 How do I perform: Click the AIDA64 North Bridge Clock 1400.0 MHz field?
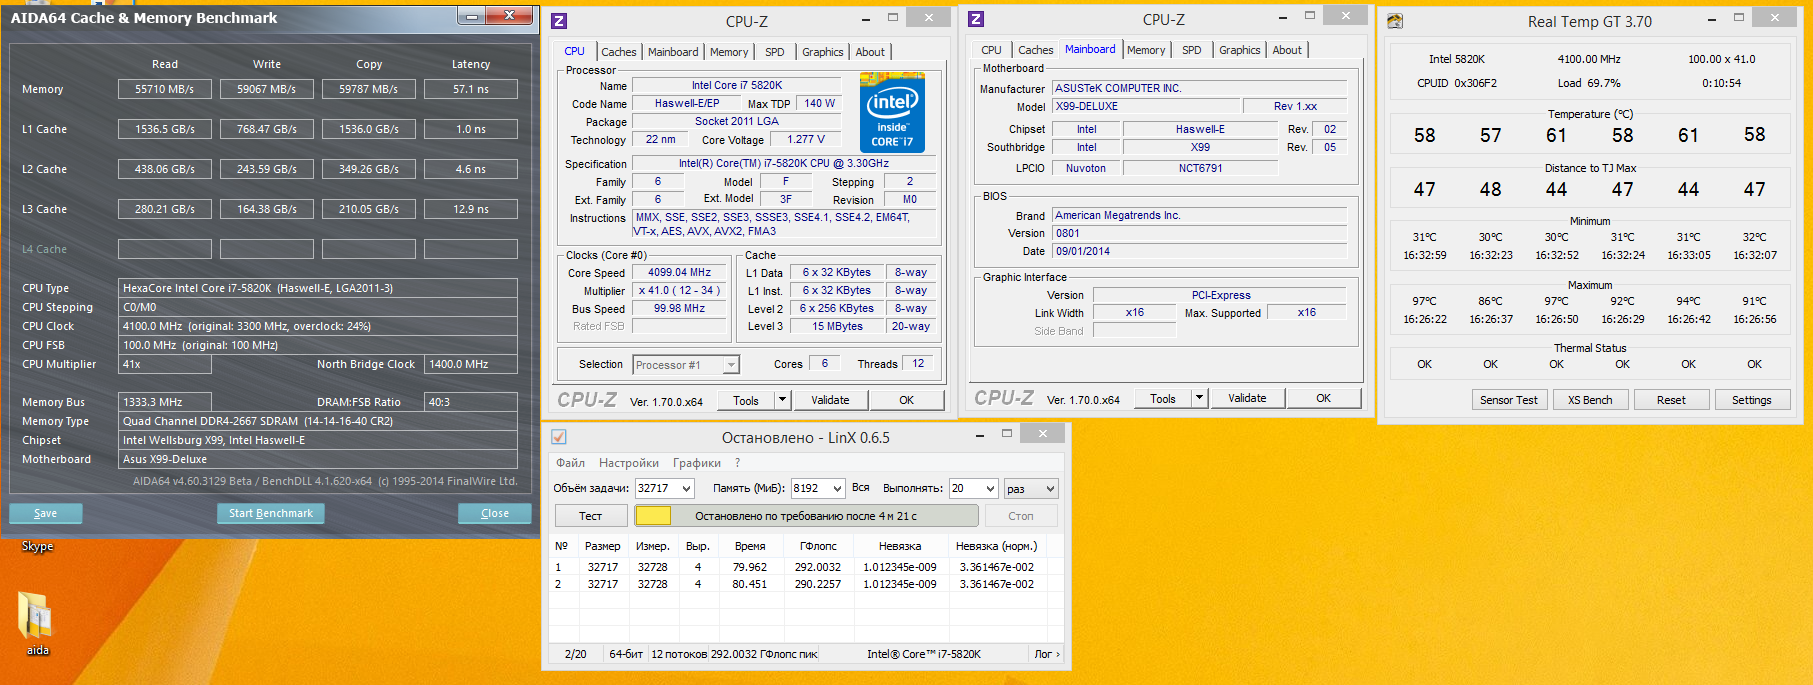471,364
